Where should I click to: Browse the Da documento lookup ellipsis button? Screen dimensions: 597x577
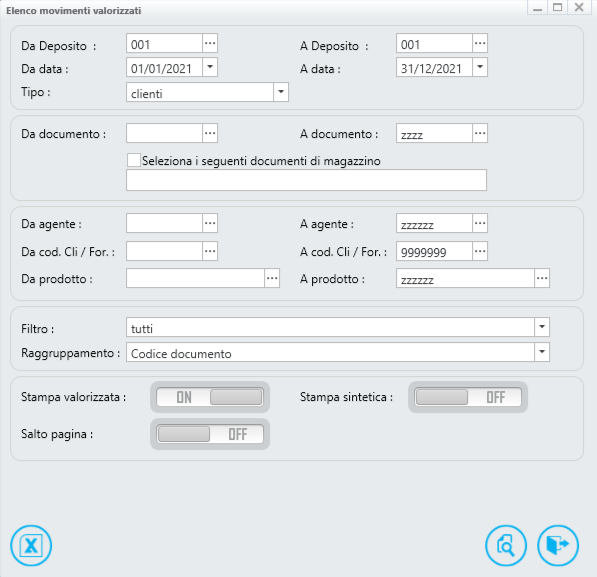pos(210,133)
